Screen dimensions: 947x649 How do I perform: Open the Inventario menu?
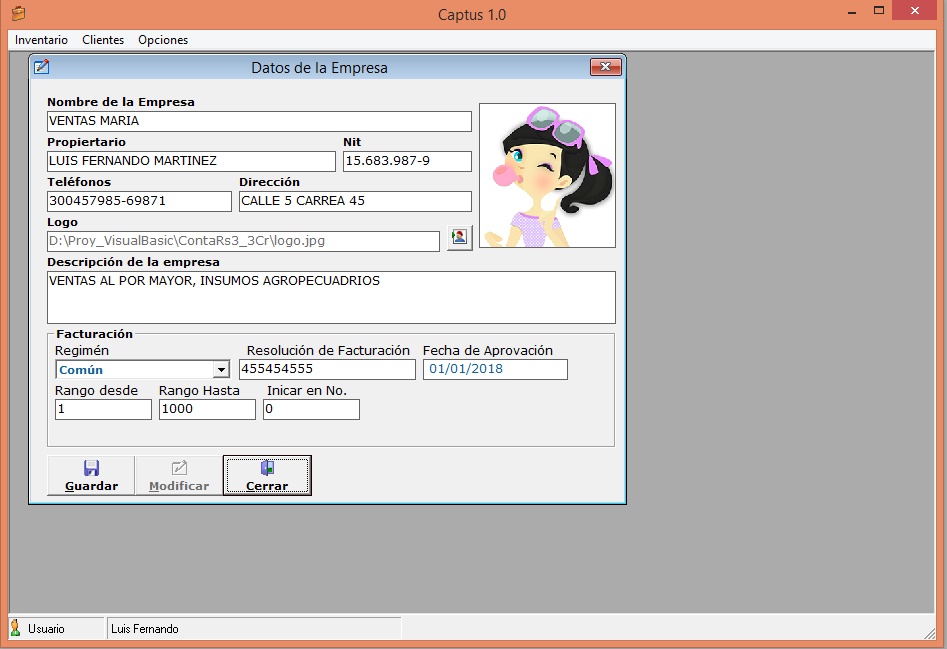click(x=41, y=40)
